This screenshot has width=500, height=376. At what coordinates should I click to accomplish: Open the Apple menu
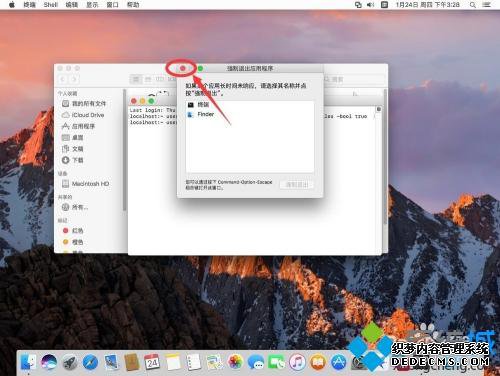pyautogui.click(x=12, y=5)
